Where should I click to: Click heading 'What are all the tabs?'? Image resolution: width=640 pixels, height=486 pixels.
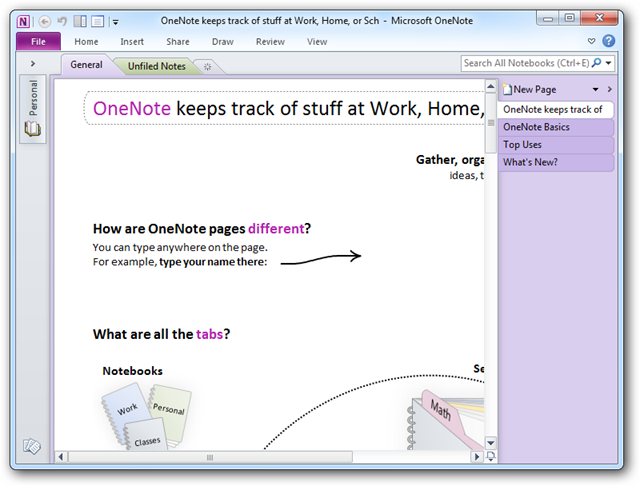click(x=162, y=334)
